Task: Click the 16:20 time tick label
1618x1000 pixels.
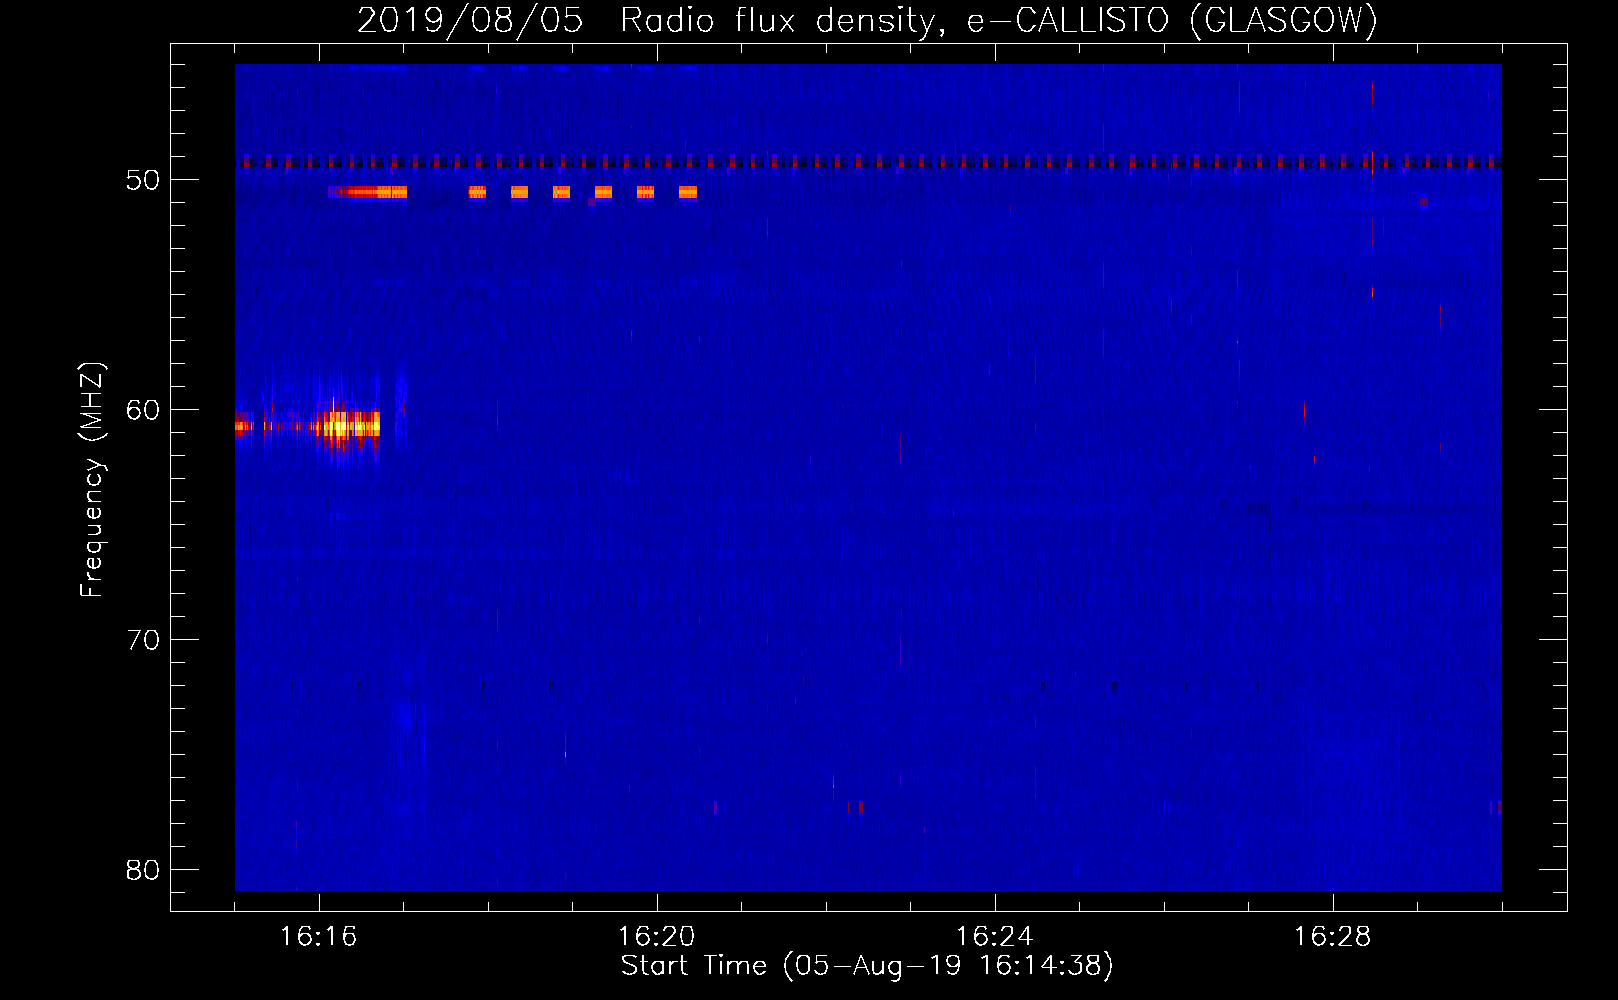Action: (x=657, y=937)
